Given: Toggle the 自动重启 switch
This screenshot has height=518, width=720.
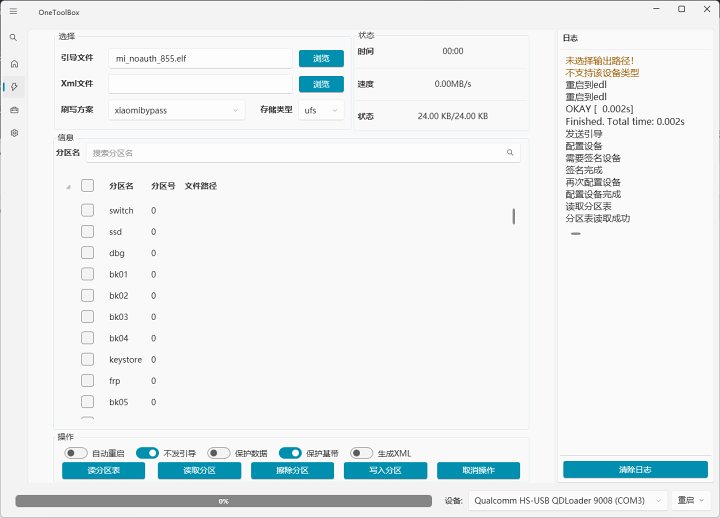Looking at the screenshot, I should pos(75,453).
